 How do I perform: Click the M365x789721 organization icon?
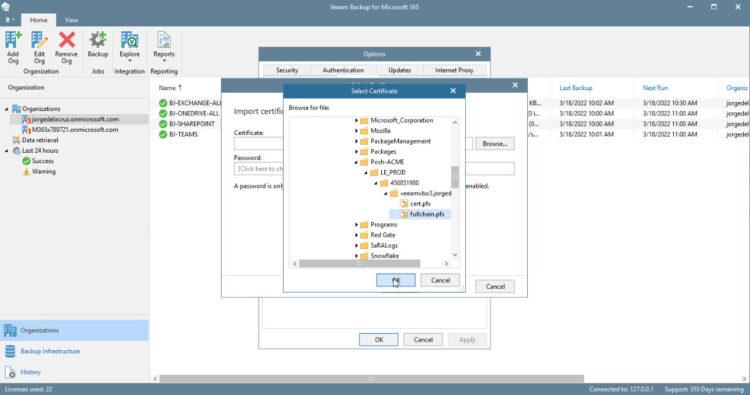point(26,130)
